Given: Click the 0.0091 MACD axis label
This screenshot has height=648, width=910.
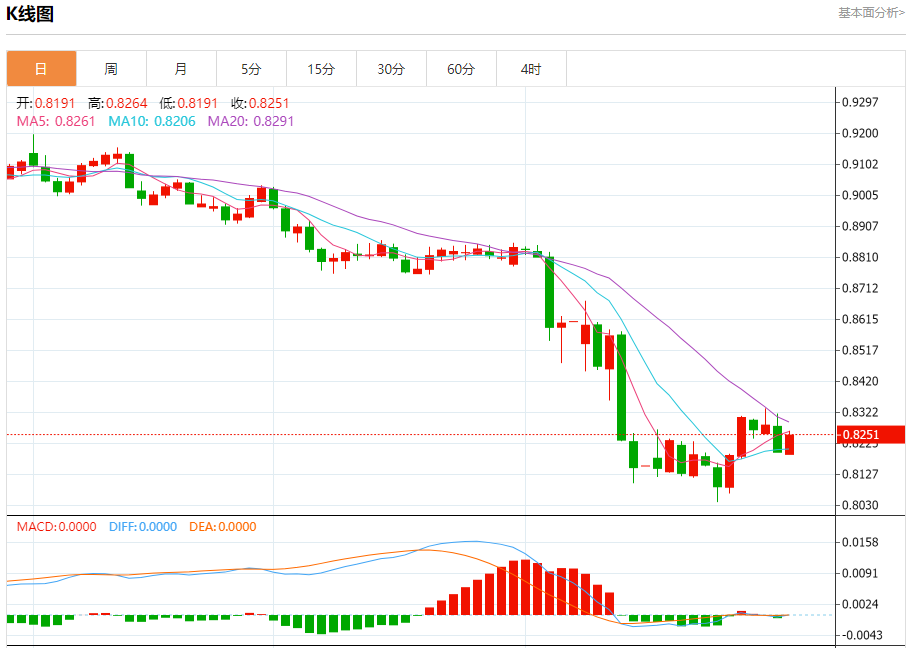Looking at the screenshot, I should [x=861, y=573].
